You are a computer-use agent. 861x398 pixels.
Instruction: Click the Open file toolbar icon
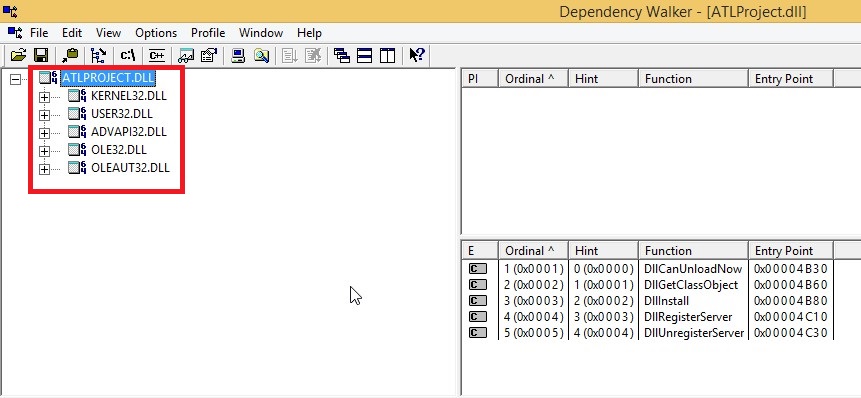(x=18, y=55)
